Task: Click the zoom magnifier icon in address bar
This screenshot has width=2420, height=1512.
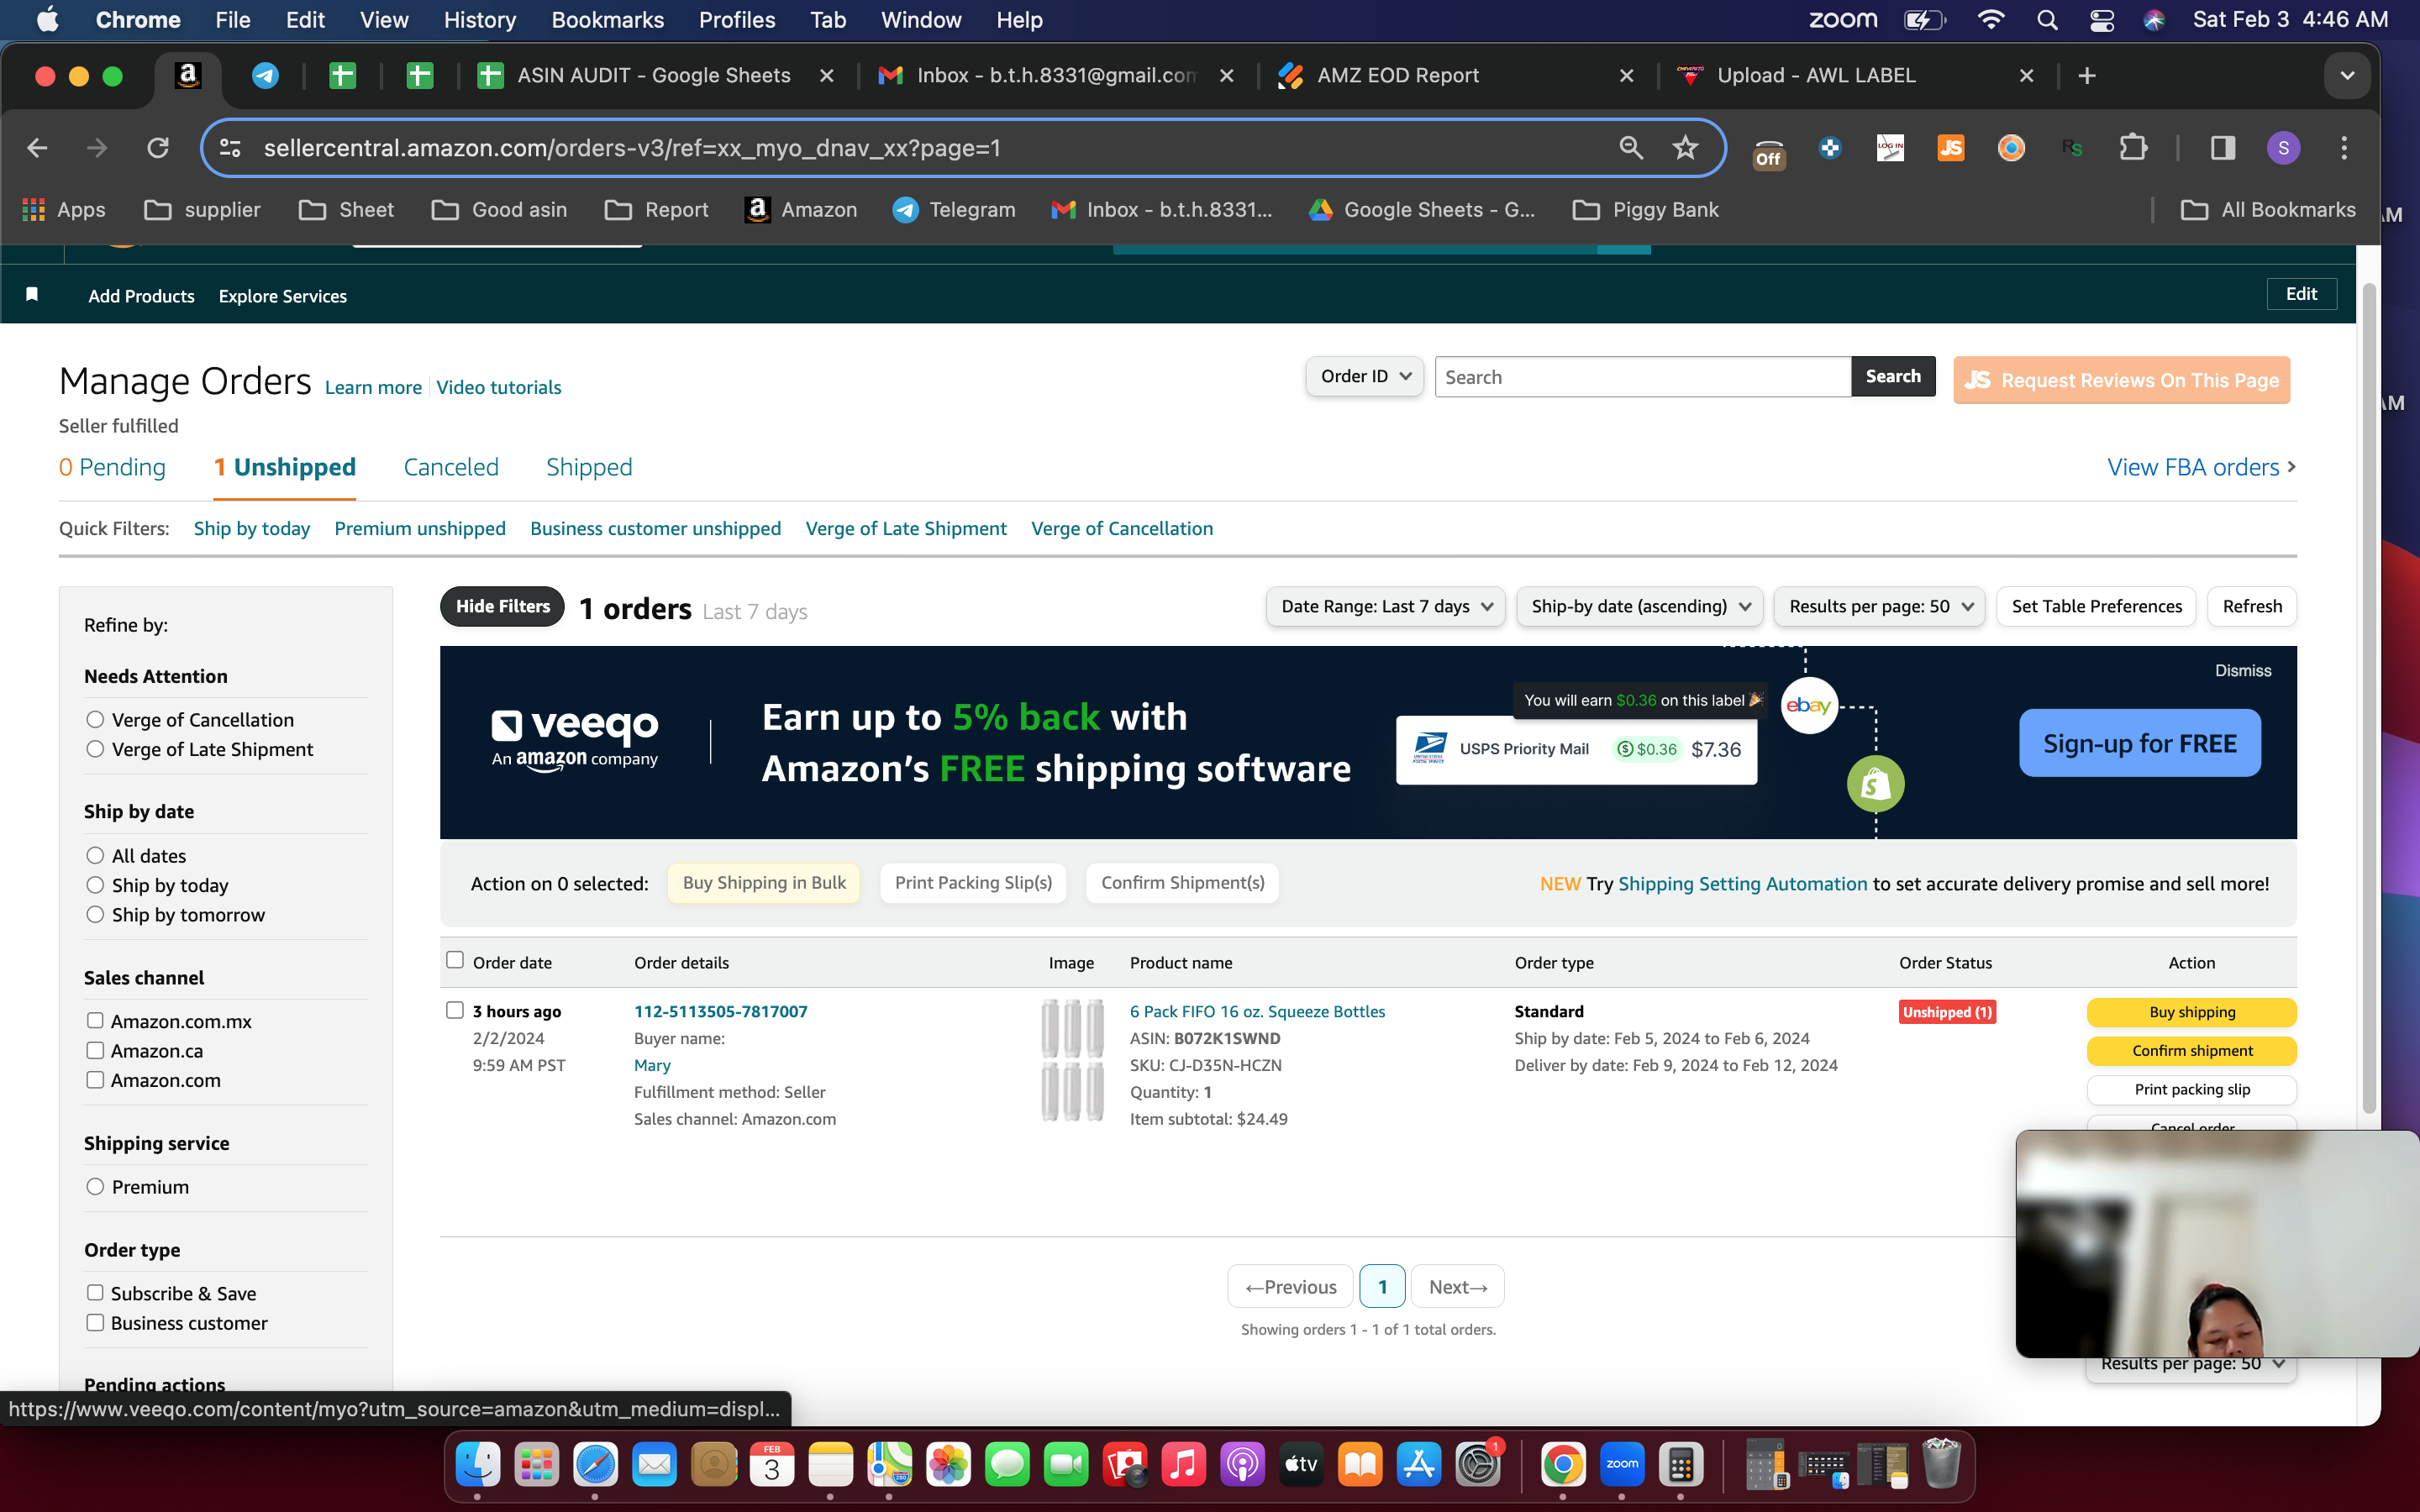Action: click(1631, 148)
